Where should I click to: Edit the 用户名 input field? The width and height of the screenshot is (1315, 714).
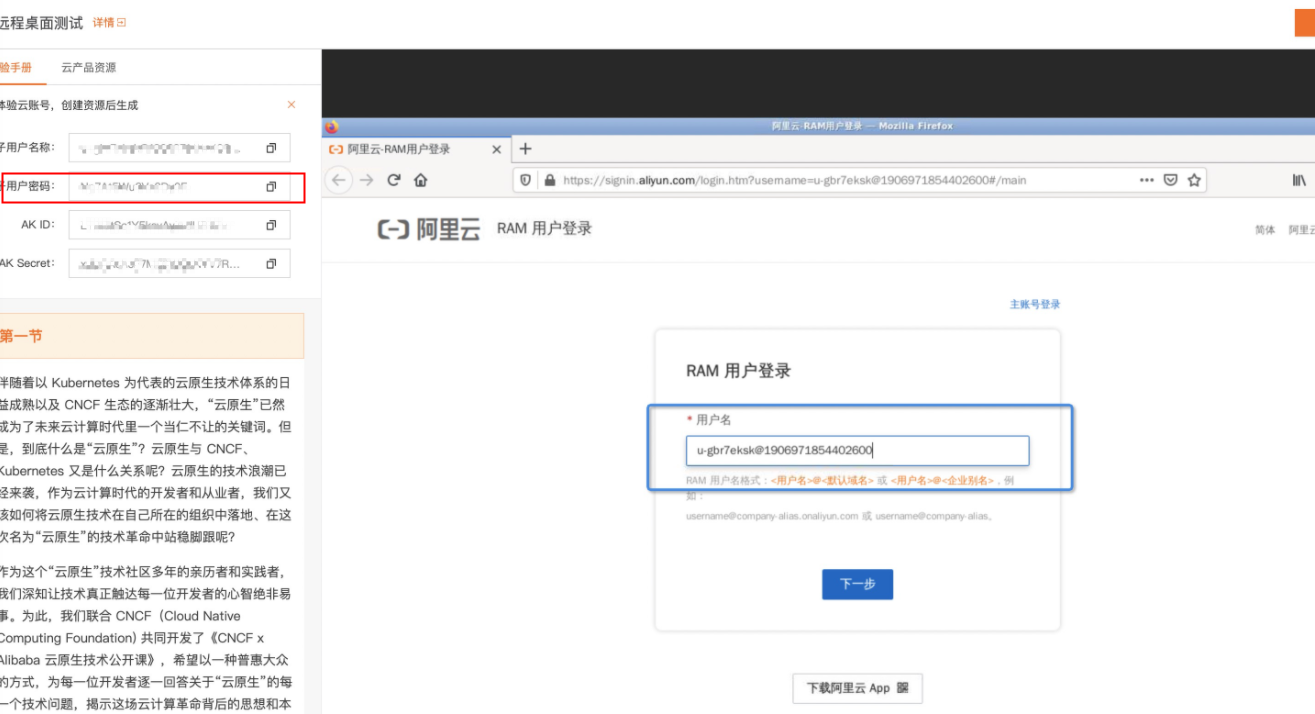pyautogui.click(x=857, y=450)
